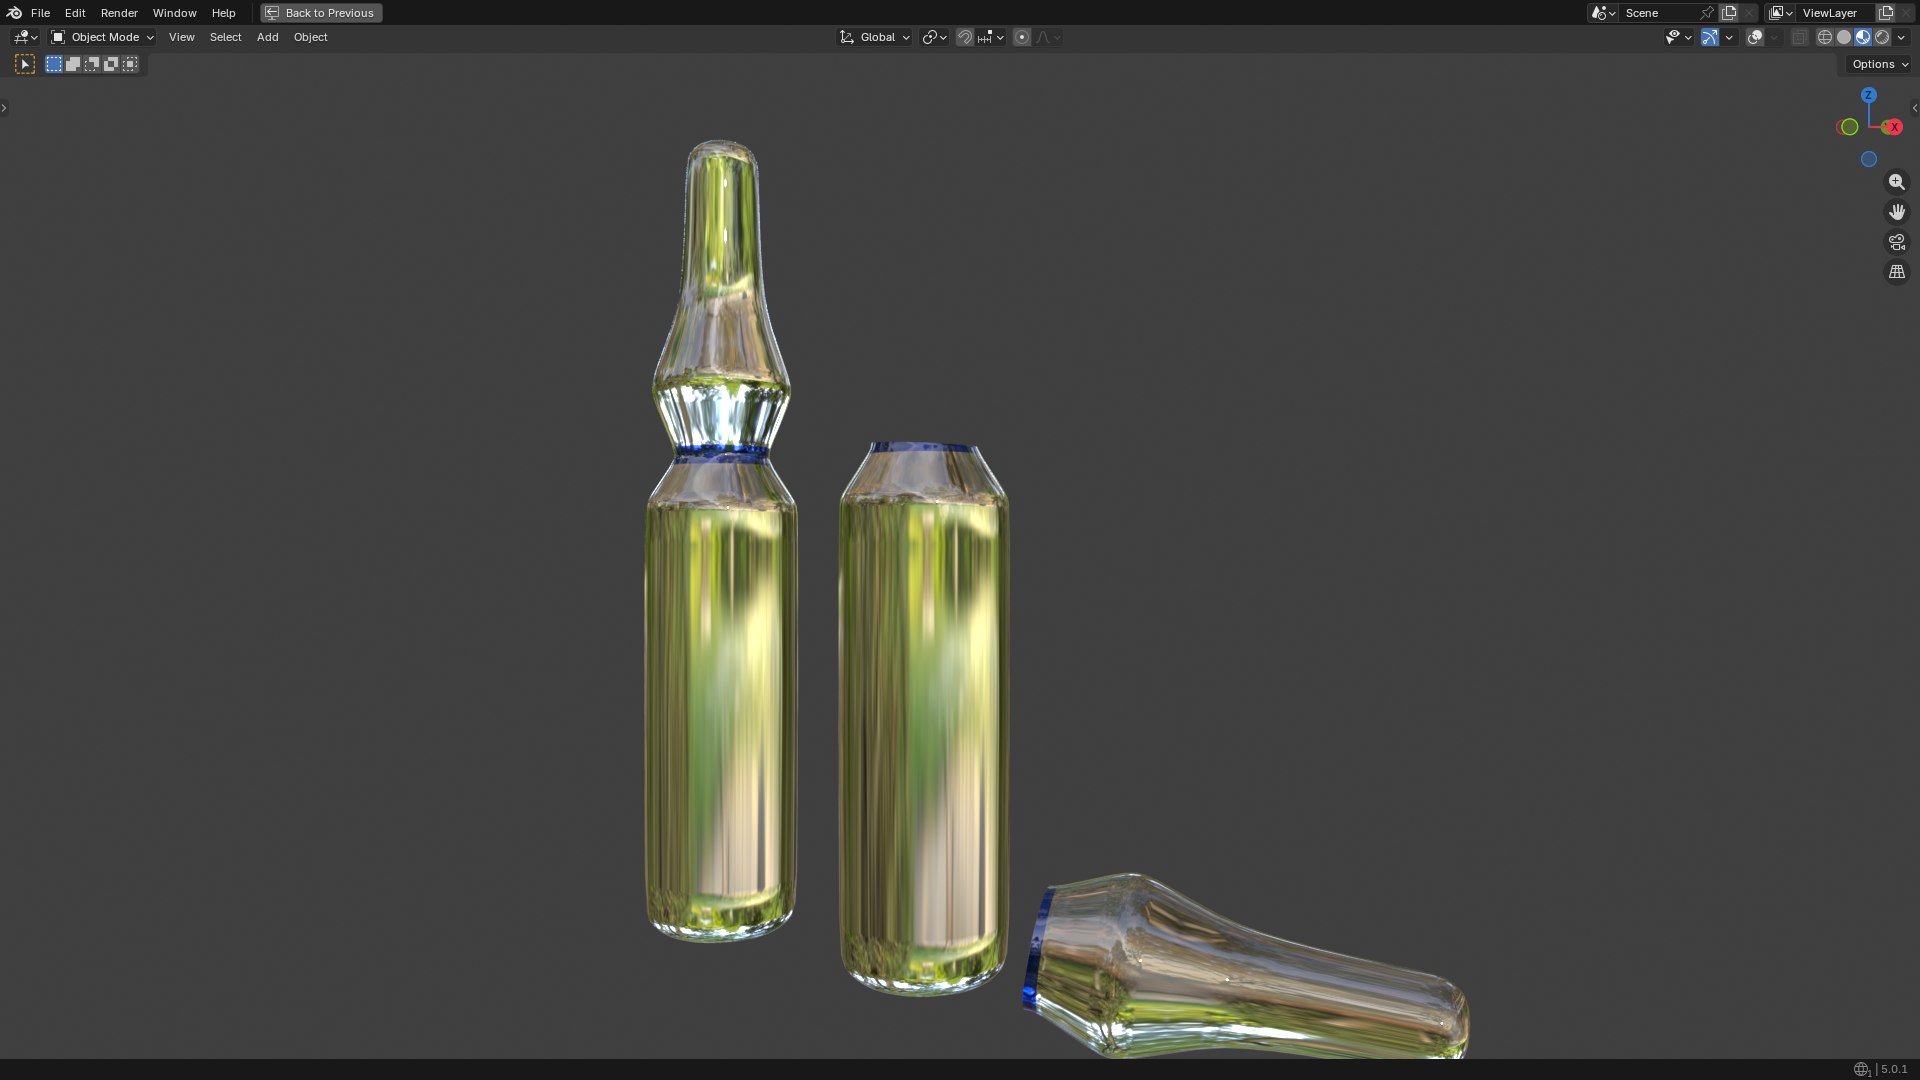Open the editor type selector dropdown

click(x=25, y=37)
